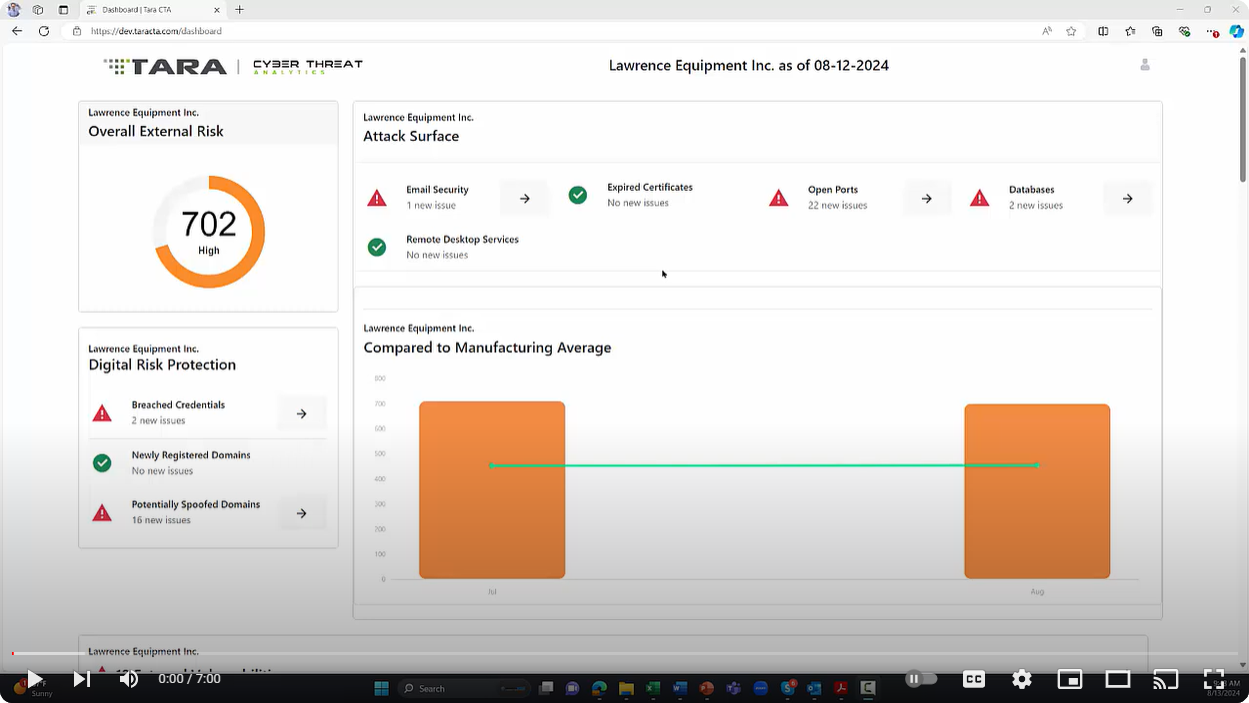The image size is (1249, 703).
Task: Click the "Remote Desktop Services" label
Action: [462, 240]
